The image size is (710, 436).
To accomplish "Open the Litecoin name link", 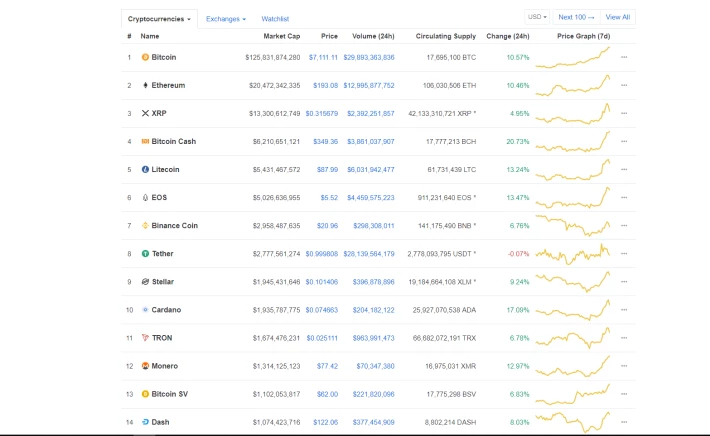I will pyautogui.click(x=165, y=169).
